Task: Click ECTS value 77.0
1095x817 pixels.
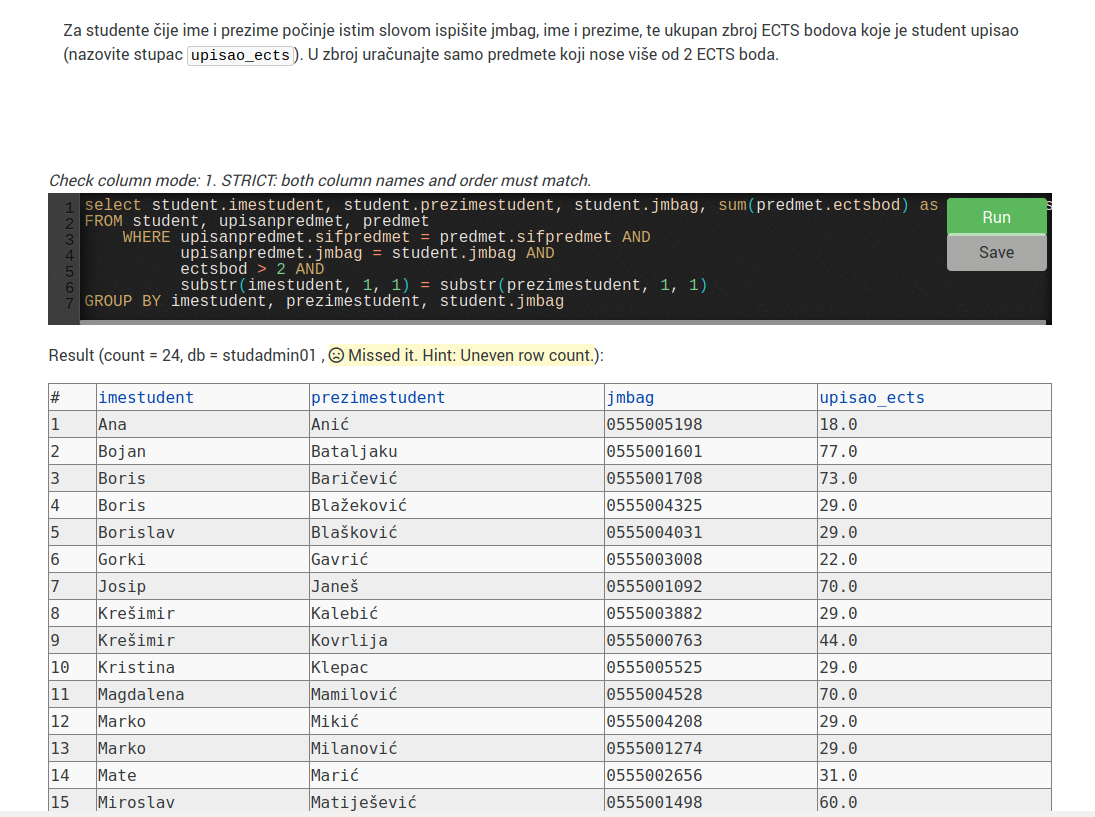Action: pyautogui.click(x=934, y=452)
